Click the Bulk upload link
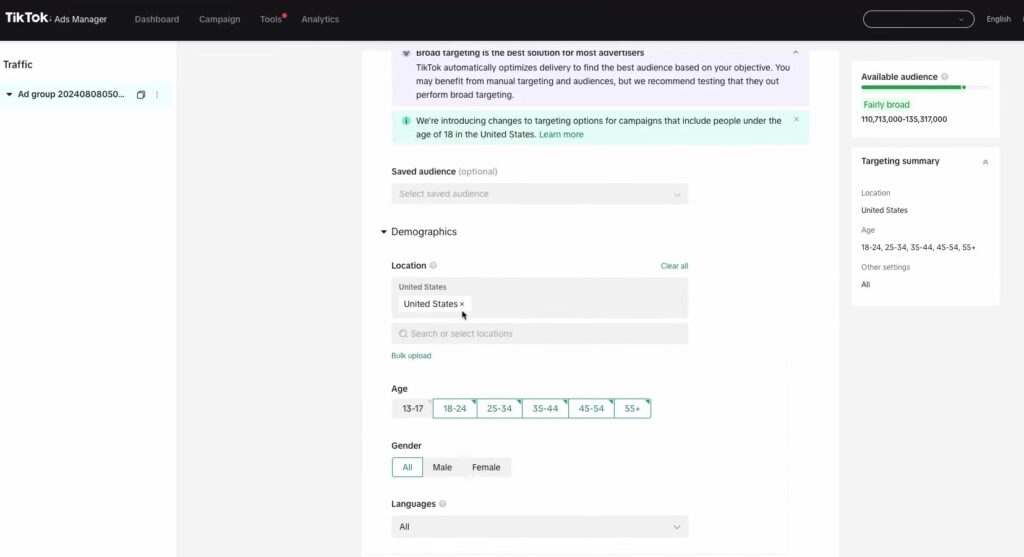The image size is (1024, 557). click(411, 356)
